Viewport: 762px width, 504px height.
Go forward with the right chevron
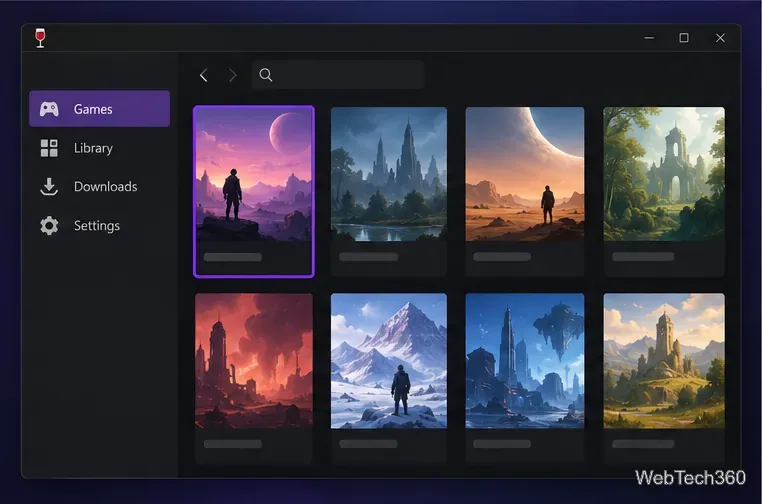pyautogui.click(x=233, y=75)
